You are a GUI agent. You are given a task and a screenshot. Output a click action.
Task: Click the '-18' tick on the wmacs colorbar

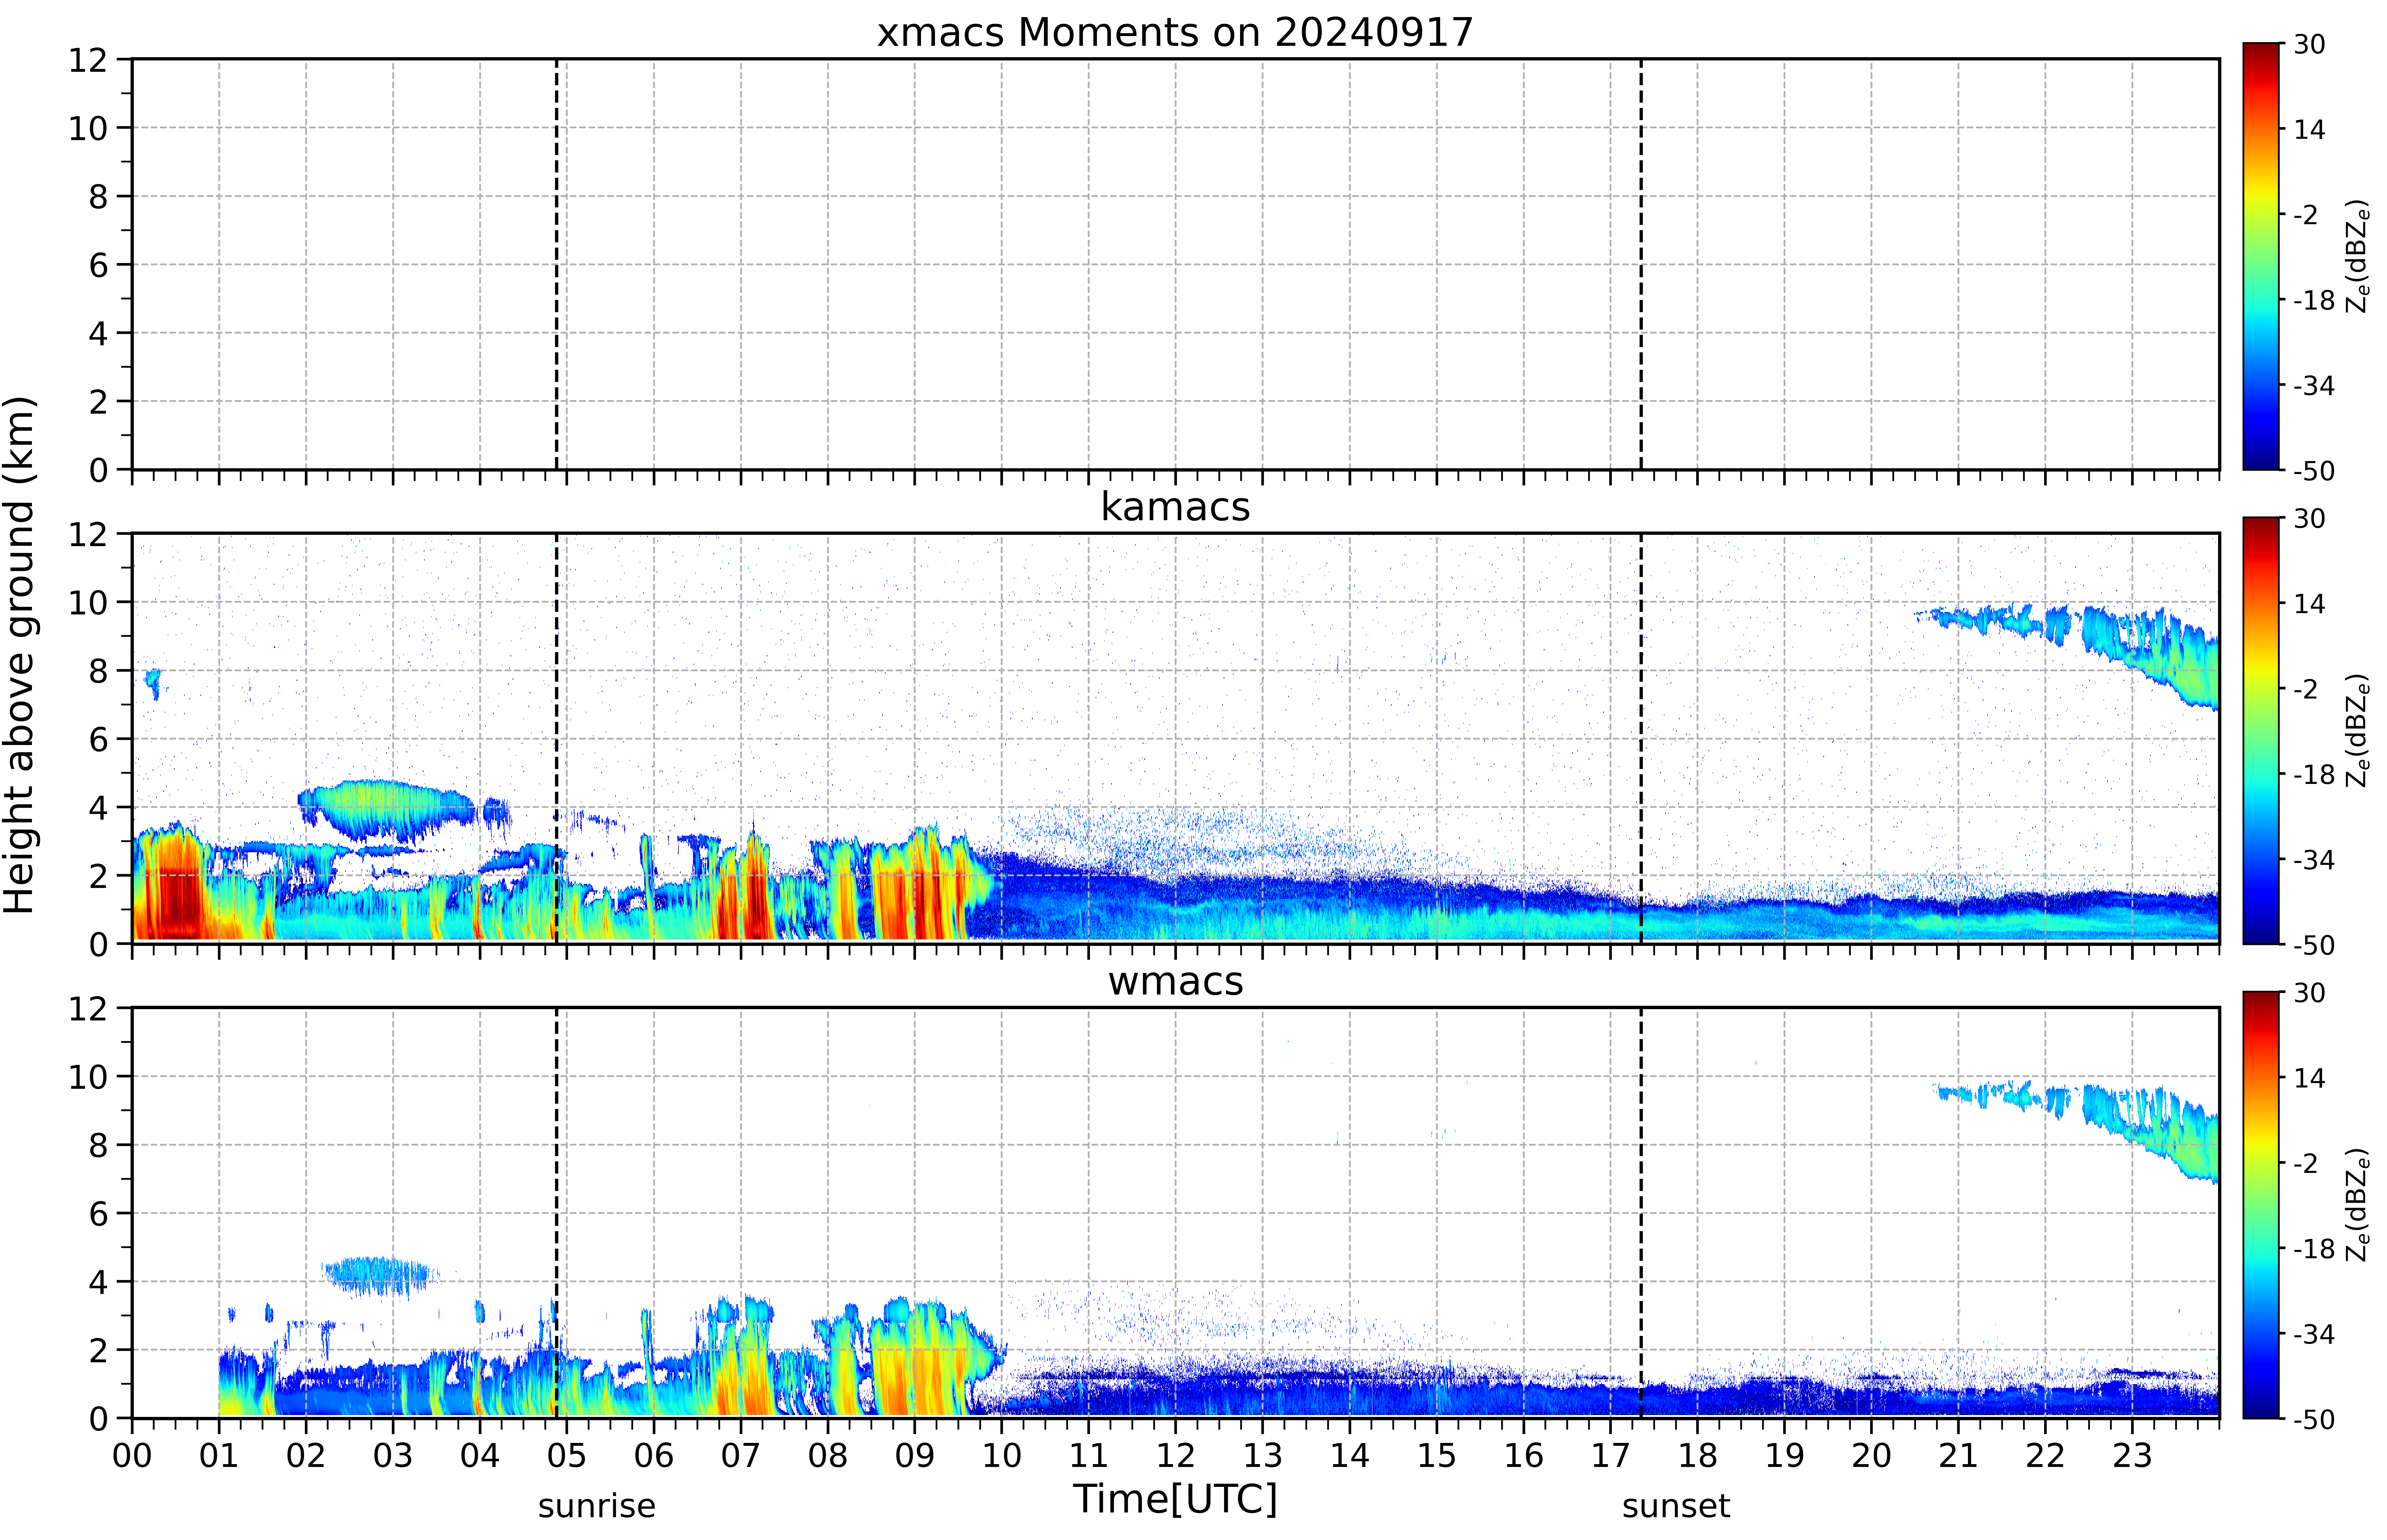[x=2314, y=1249]
